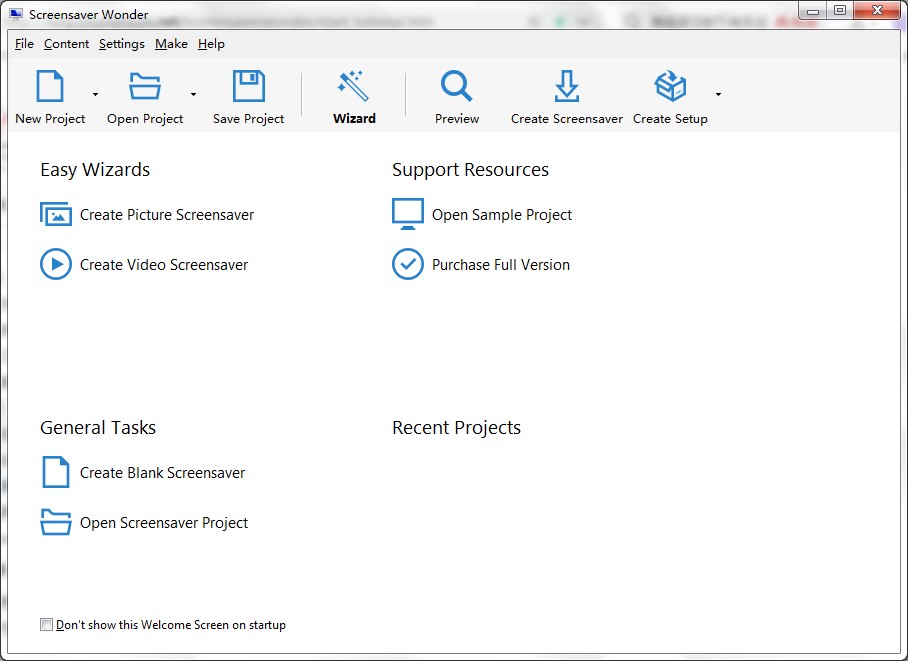Expand the Create Setup dropdown arrow
The image size is (908, 661).
[718, 94]
